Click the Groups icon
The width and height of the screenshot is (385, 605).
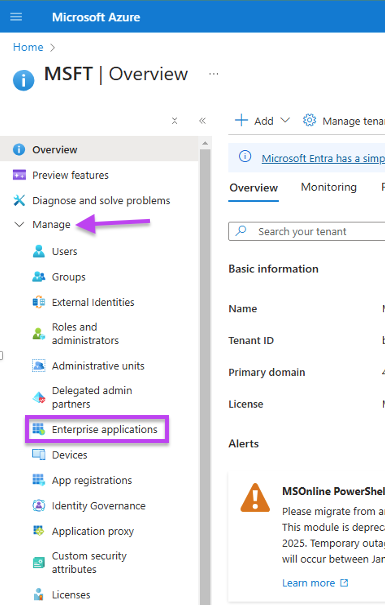point(39,277)
